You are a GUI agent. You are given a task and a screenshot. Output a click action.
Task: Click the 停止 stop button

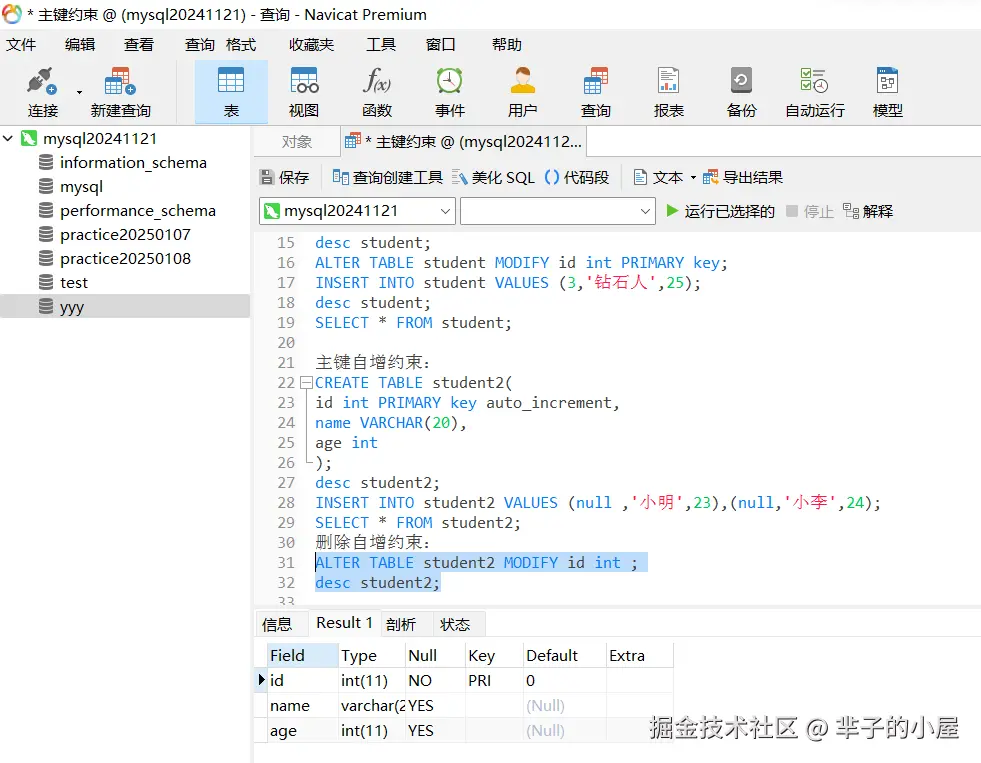click(810, 211)
